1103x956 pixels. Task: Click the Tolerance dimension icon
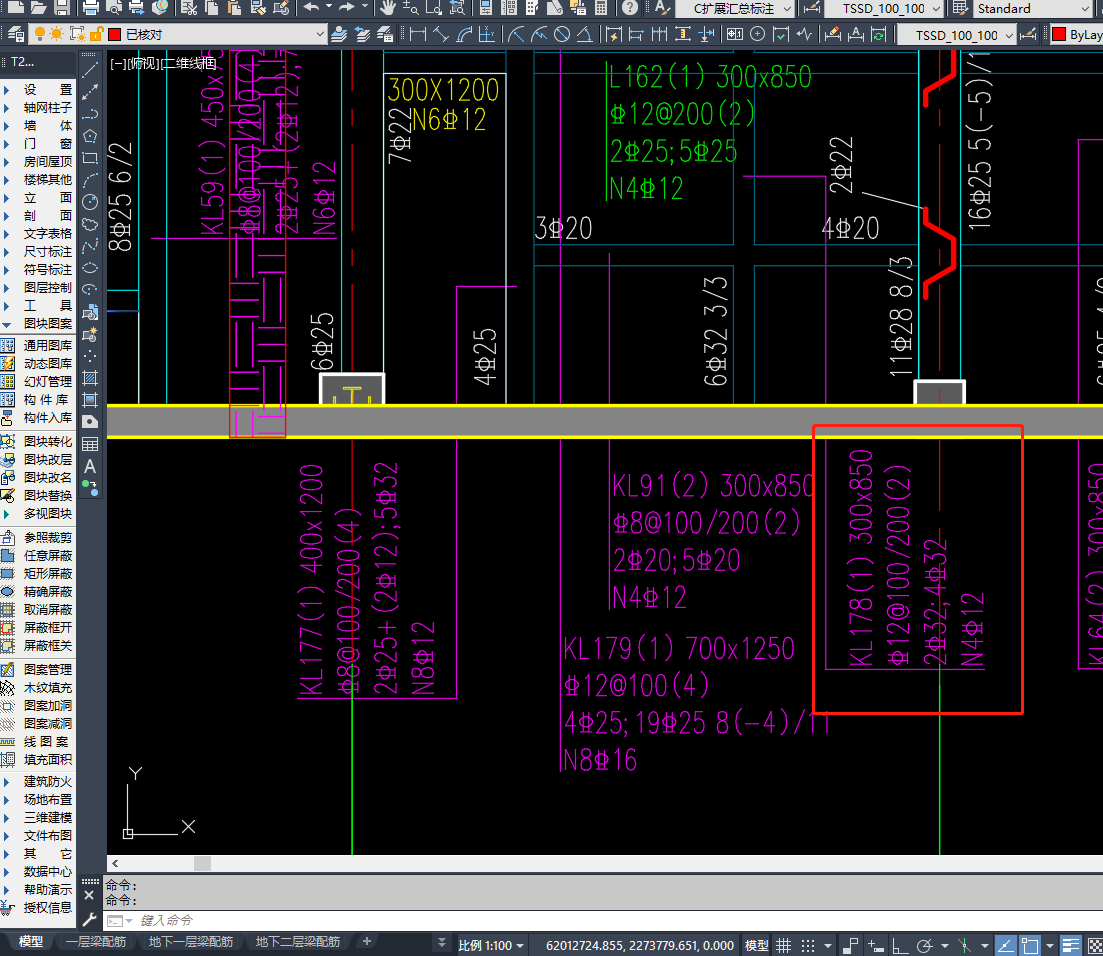(734, 34)
